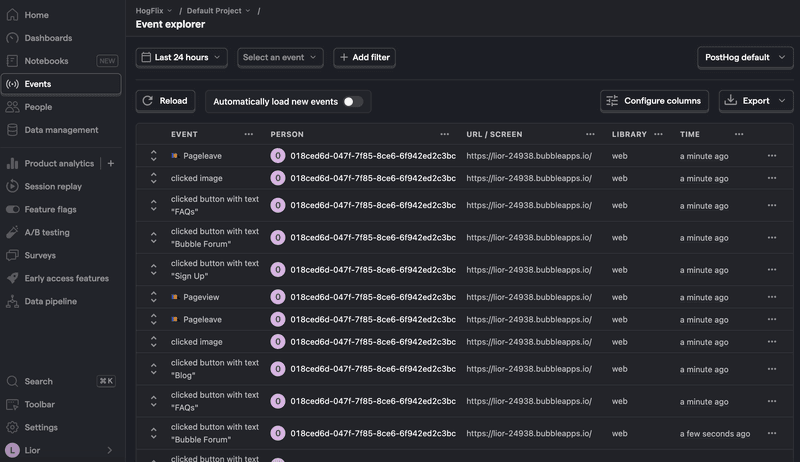Expand the clicked image event row
Screen dimensions: 800x462
(x=154, y=178)
